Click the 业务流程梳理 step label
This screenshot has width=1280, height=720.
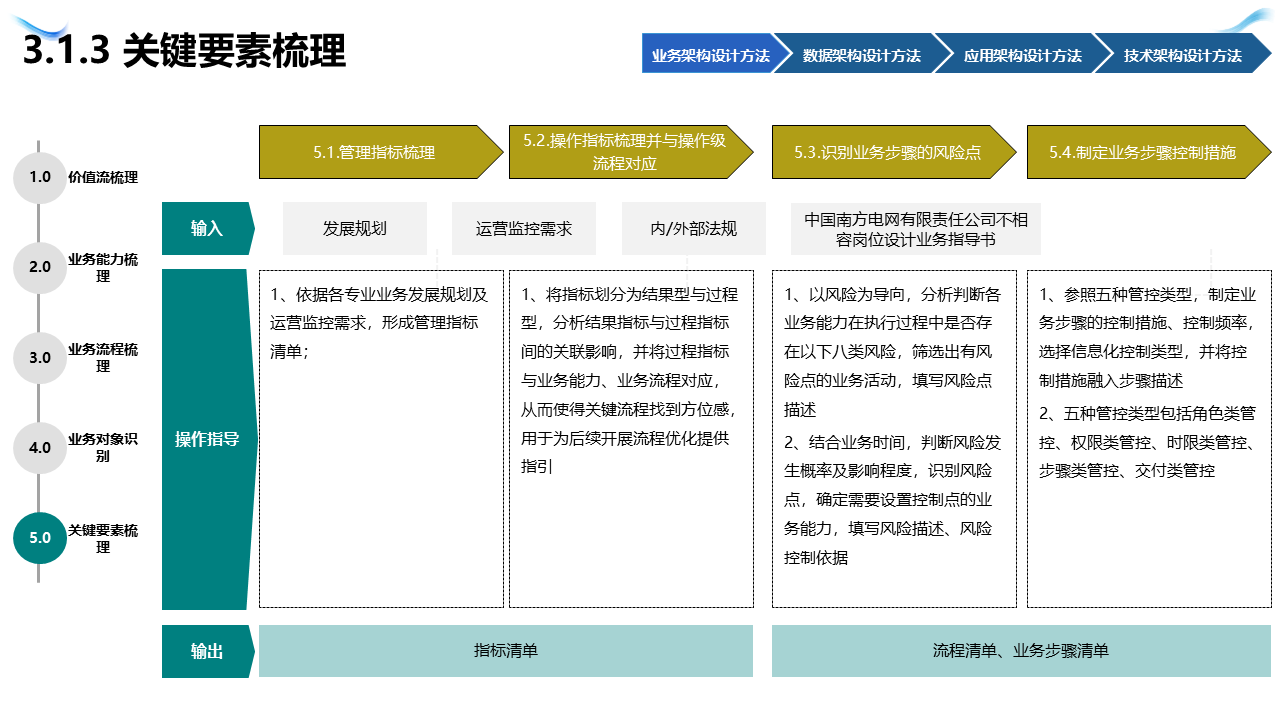coord(103,357)
